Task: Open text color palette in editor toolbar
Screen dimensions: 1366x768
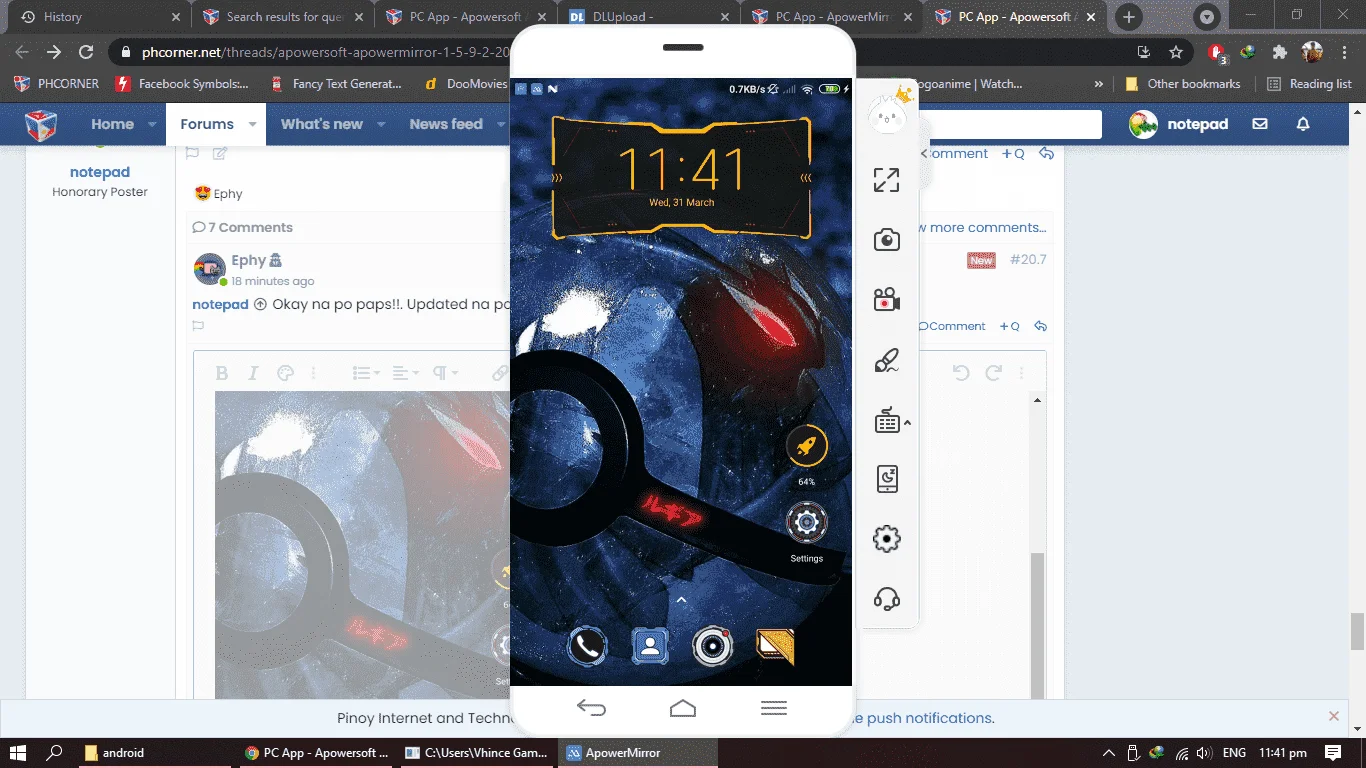Action: 284,373
